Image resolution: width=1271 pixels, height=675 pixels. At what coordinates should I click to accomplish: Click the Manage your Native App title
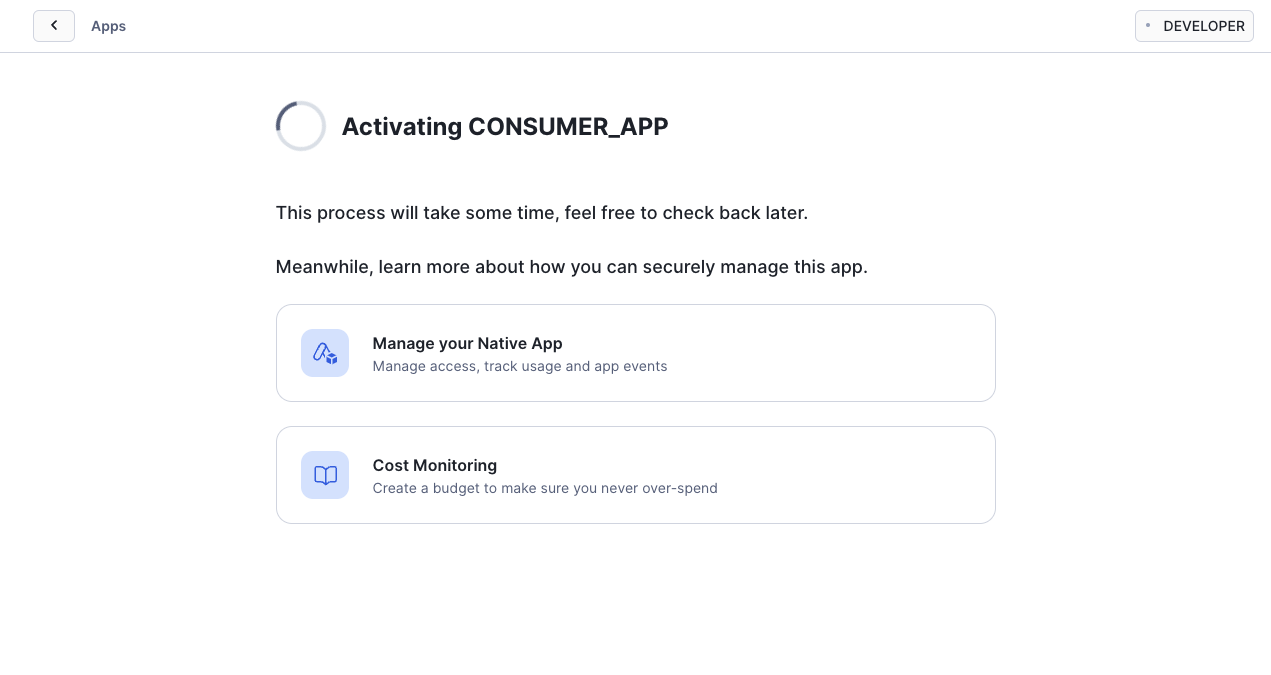pyautogui.click(x=467, y=343)
